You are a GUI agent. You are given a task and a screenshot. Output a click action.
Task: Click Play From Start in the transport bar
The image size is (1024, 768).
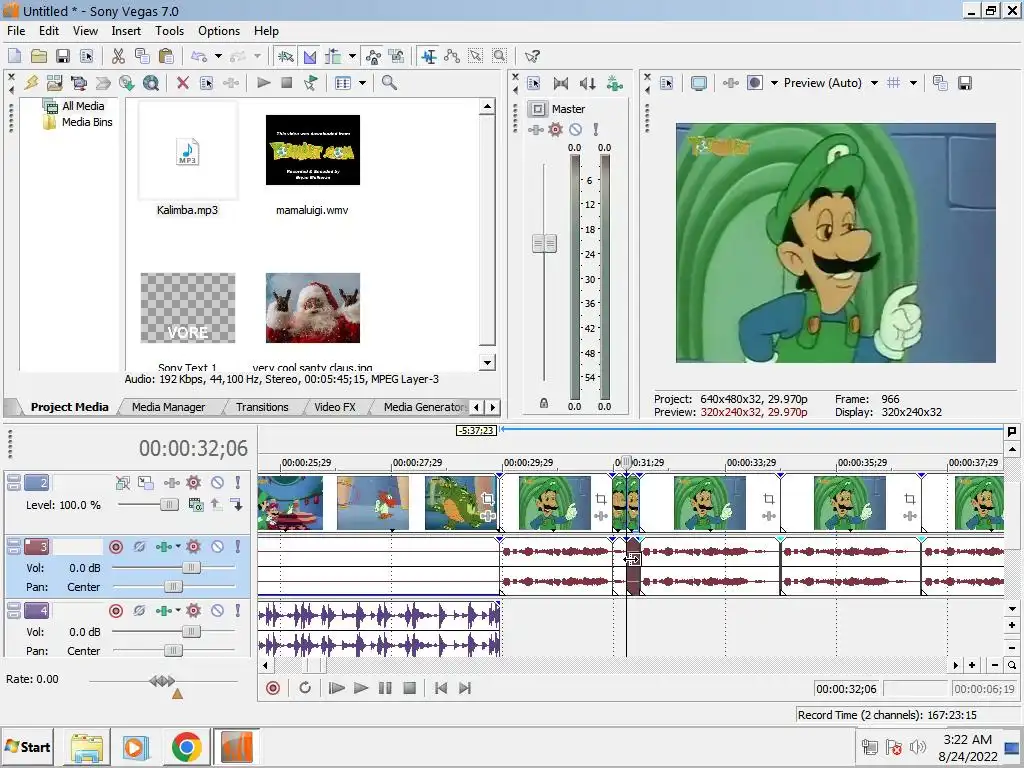click(336, 688)
